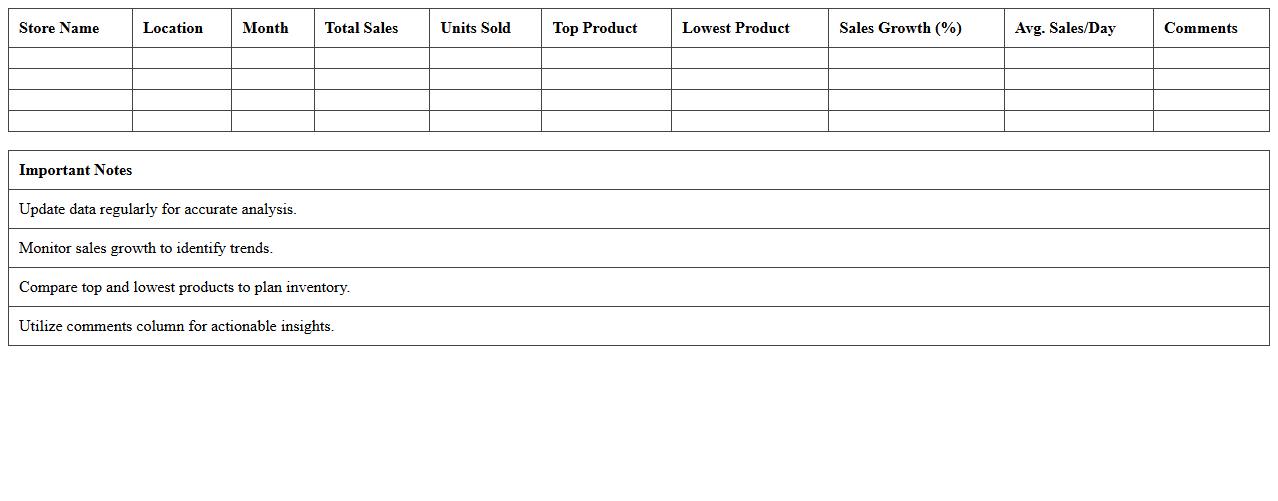Select the Location column header
This screenshot has height=501, width=1278.
[173, 28]
